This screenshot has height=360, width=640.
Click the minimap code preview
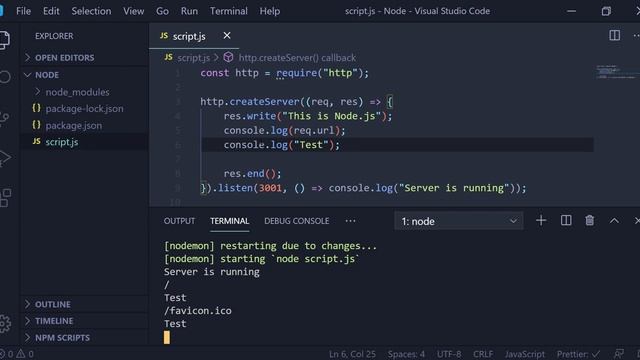(616, 72)
